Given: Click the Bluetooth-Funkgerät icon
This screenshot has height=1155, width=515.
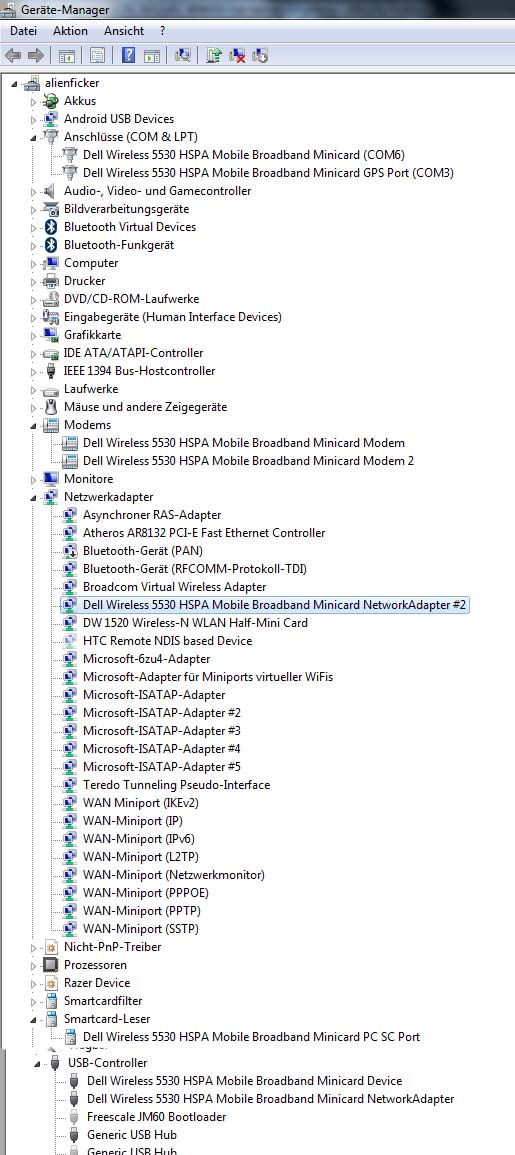Looking at the screenshot, I should pyautogui.click(x=51, y=245).
